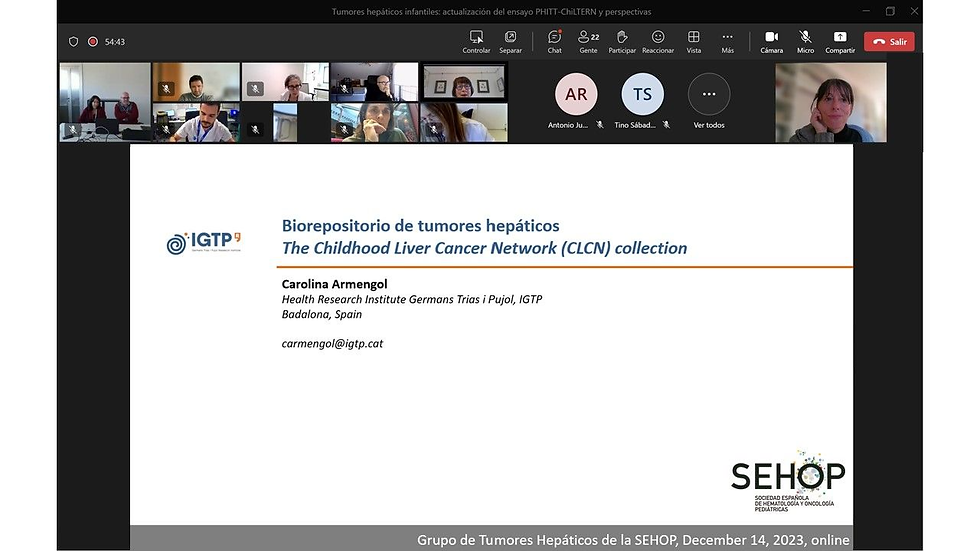Change layout using the Vista icon
This screenshot has width=980, height=551.
[694, 37]
